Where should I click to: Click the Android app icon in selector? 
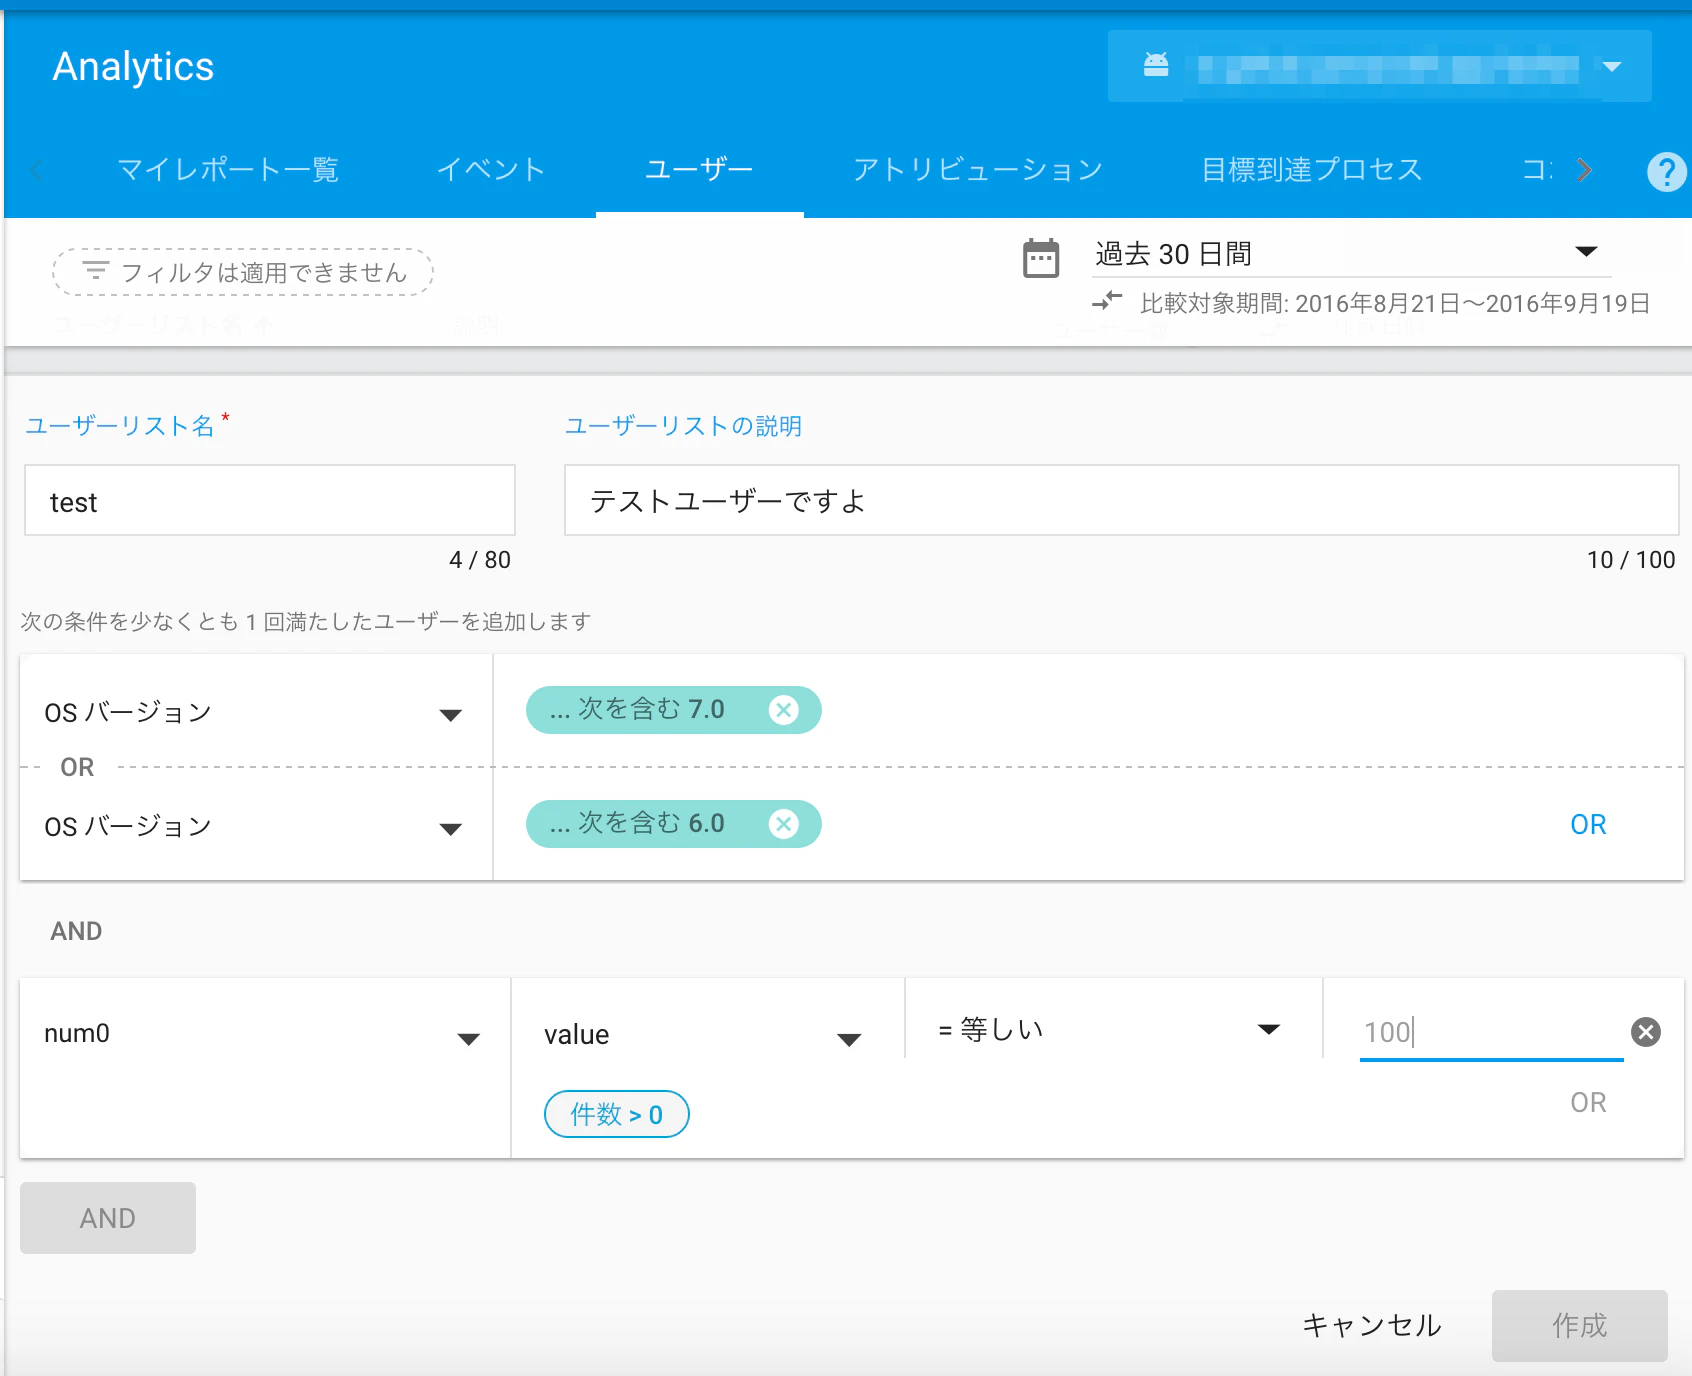1156,66
